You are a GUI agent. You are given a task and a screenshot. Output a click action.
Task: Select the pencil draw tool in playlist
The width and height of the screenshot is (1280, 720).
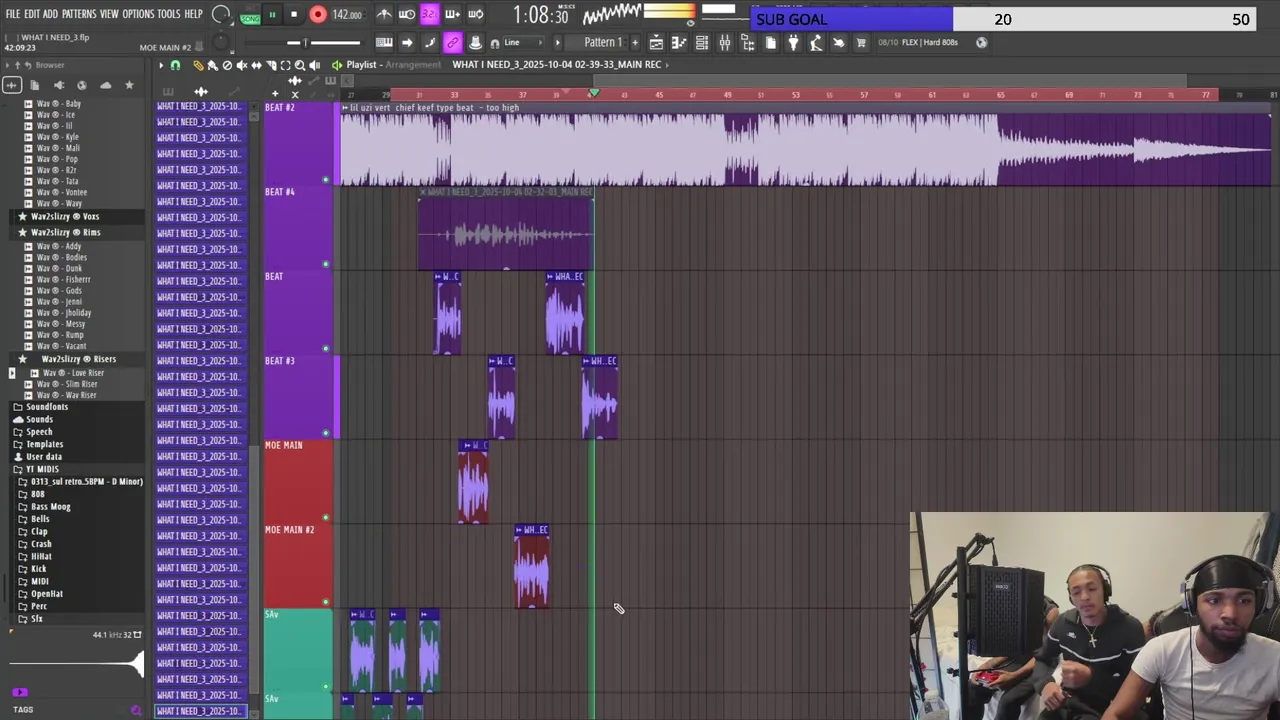click(x=198, y=65)
